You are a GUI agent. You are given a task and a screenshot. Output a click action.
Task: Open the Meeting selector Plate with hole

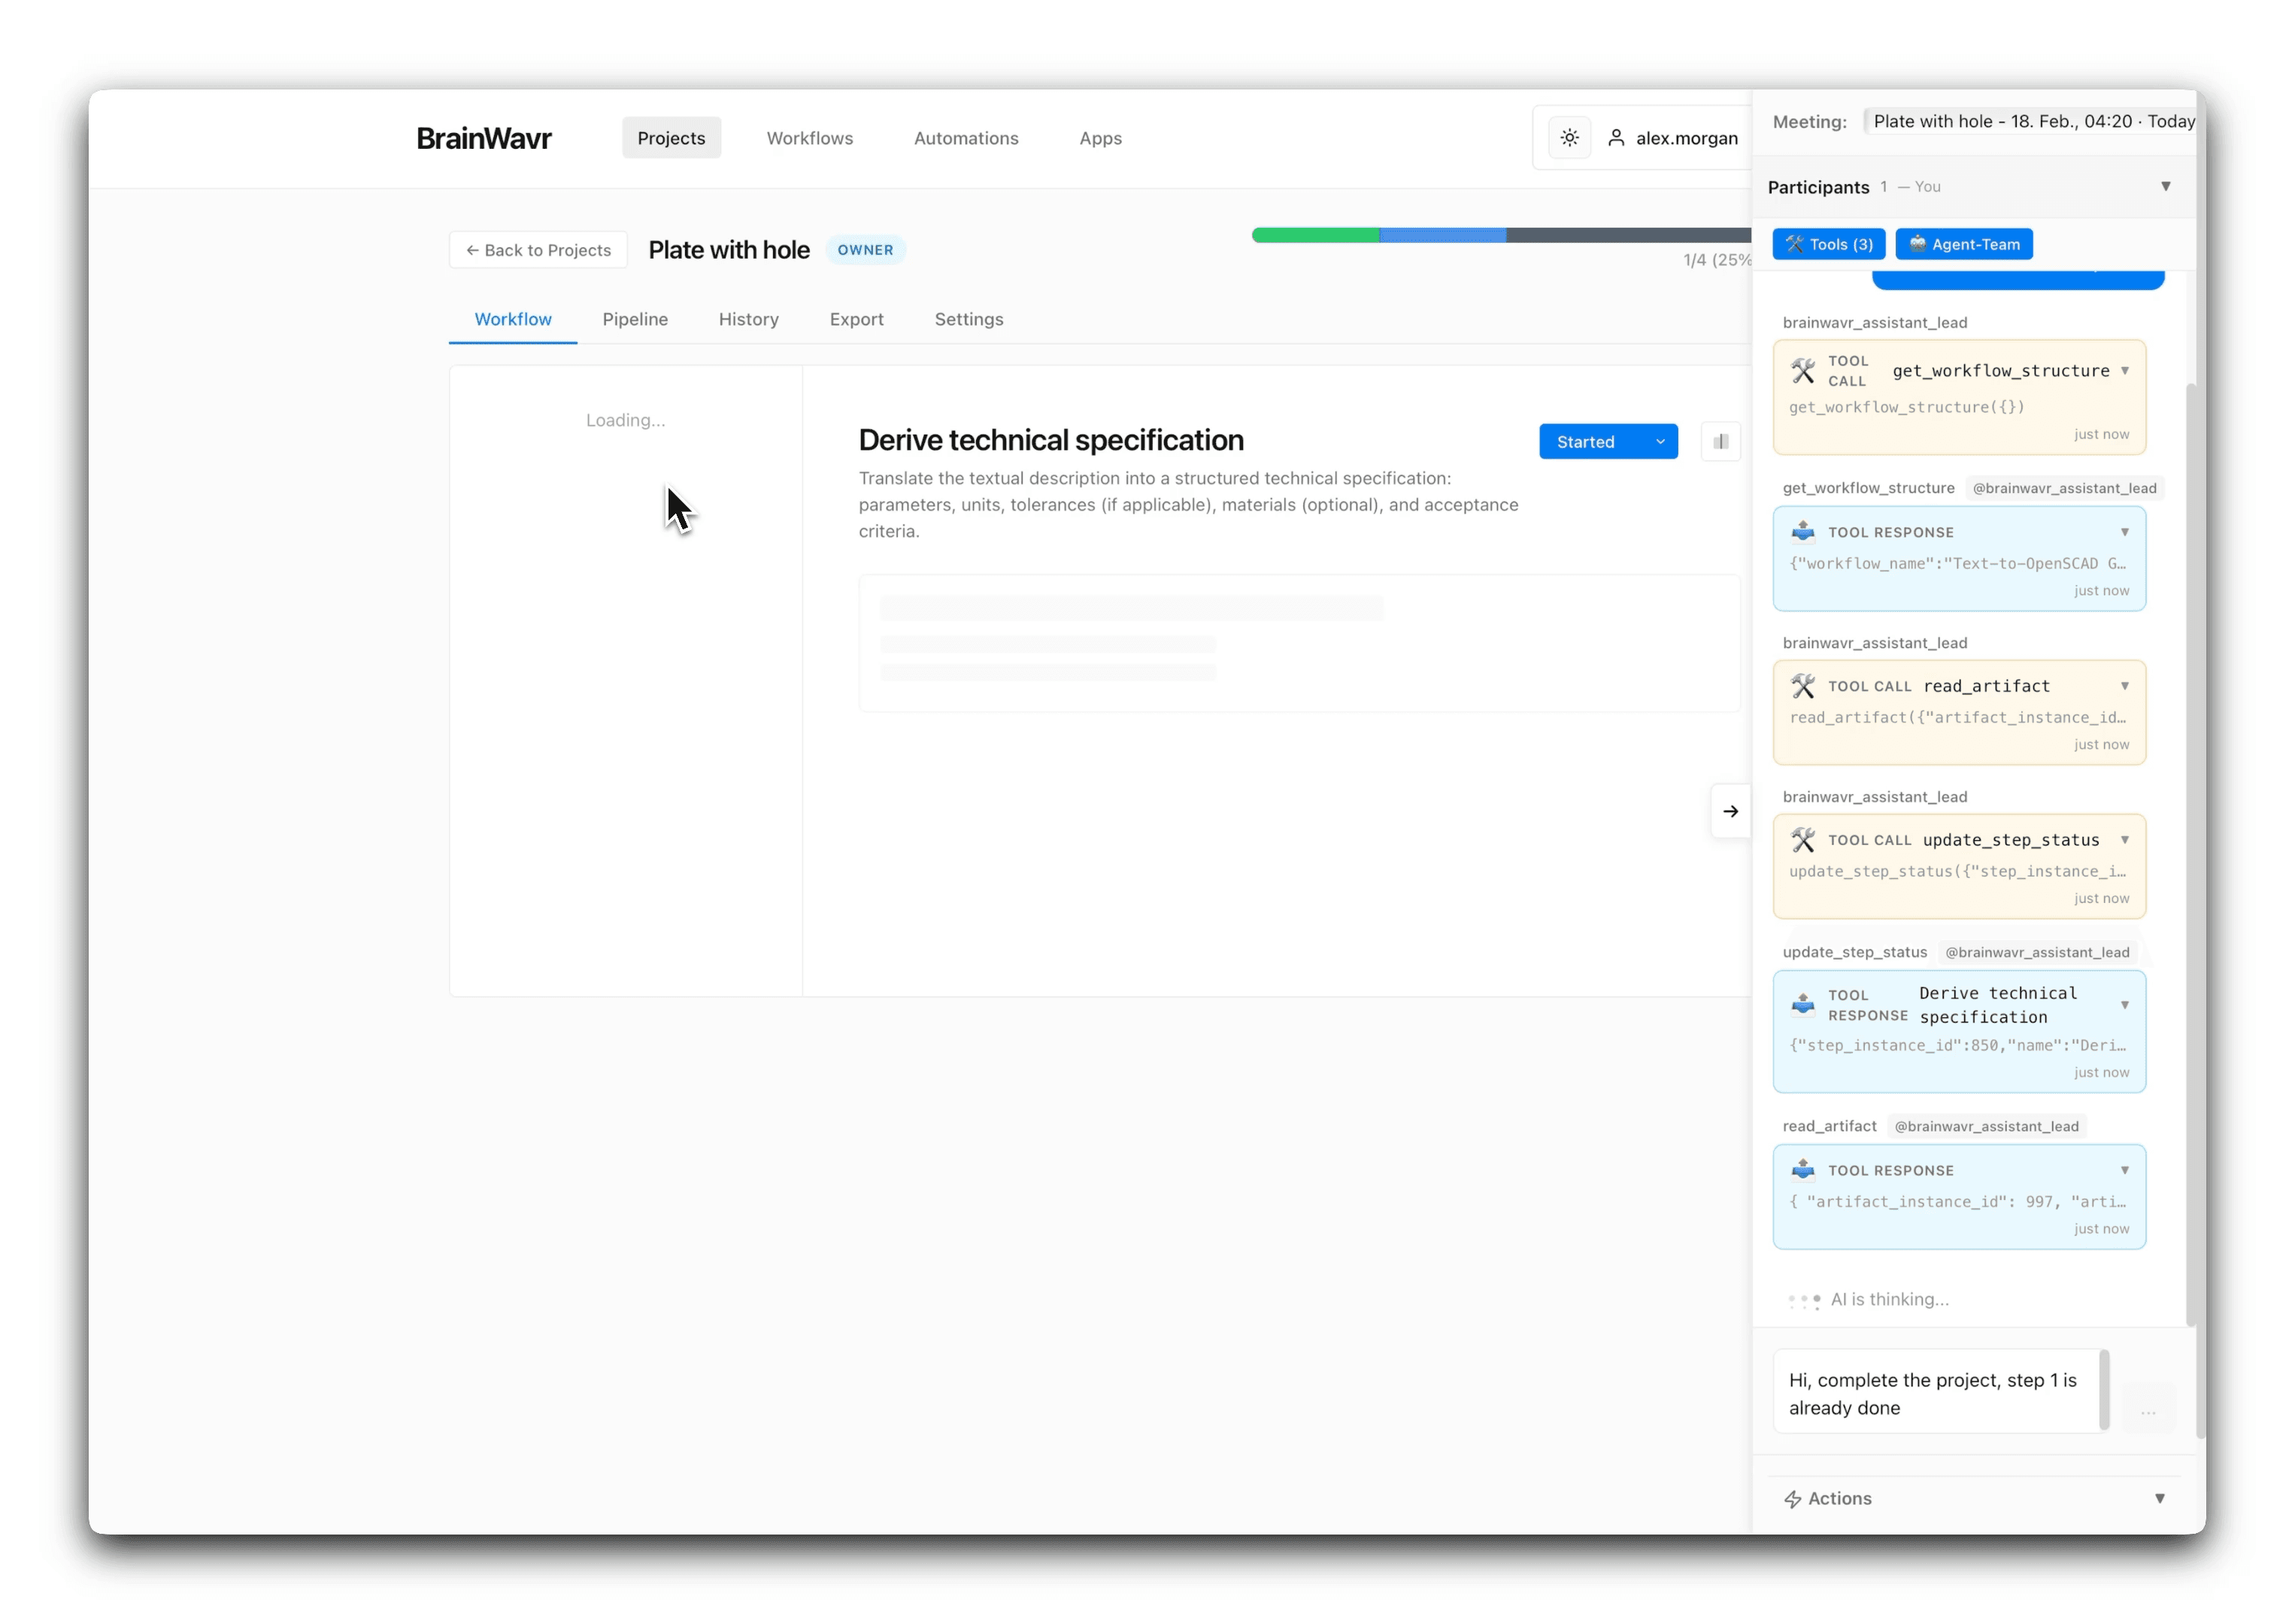click(x=2030, y=121)
